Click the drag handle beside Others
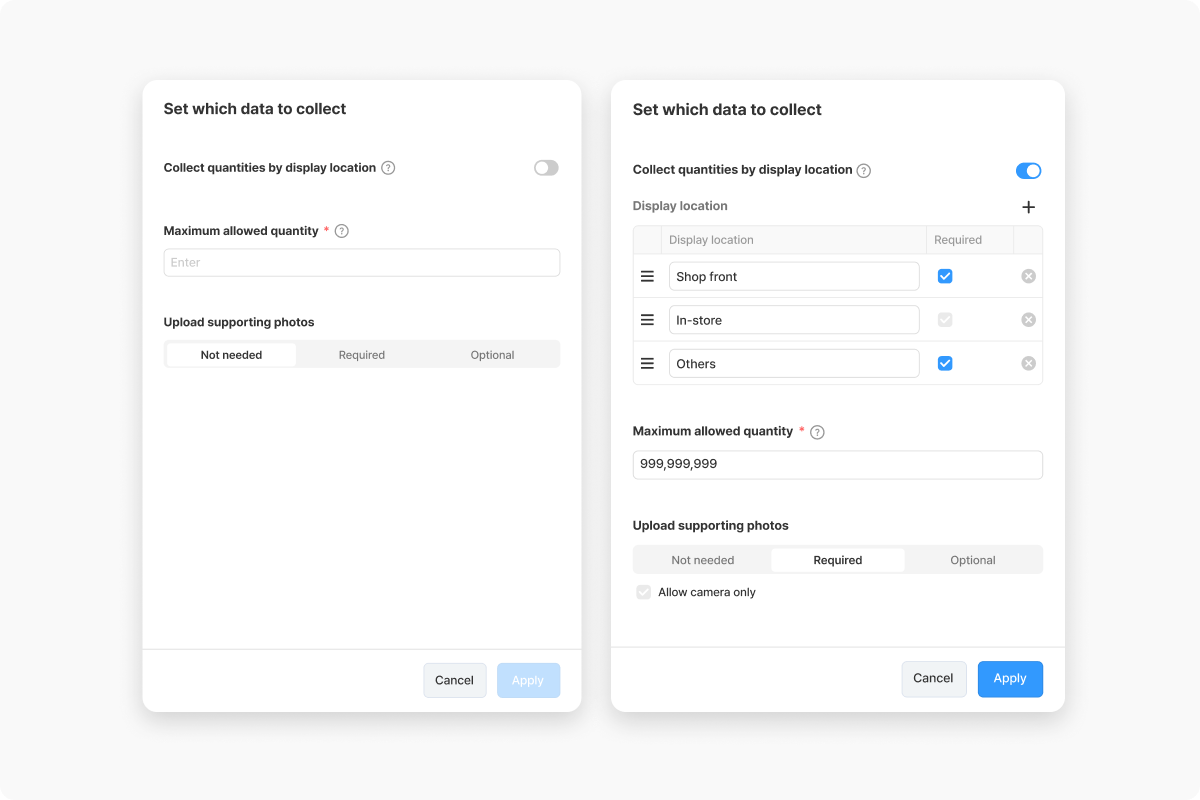This screenshot has height=800, width=1200. [x=647, y=363]
